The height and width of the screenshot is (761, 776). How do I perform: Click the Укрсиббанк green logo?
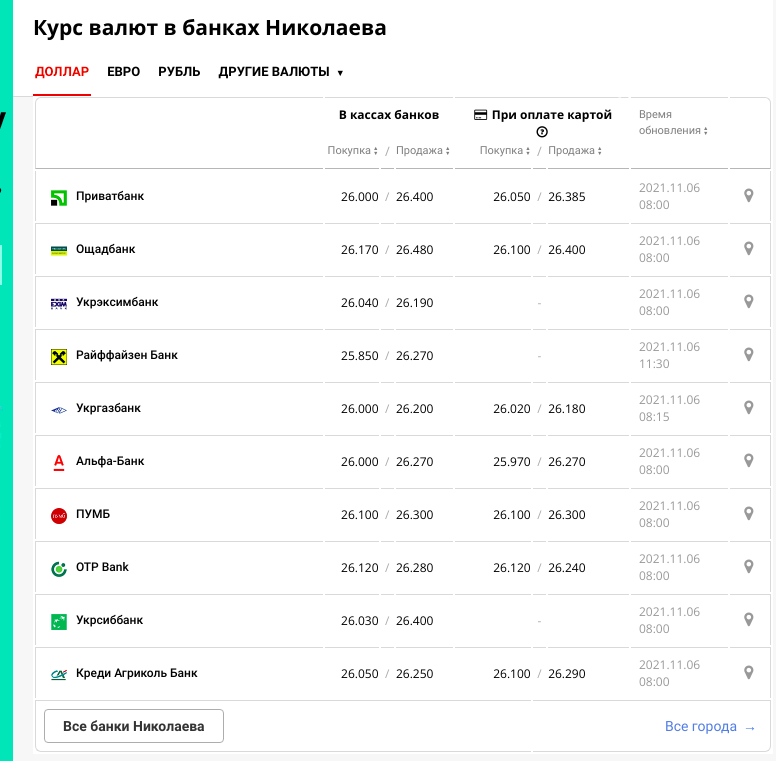(59, 621)
